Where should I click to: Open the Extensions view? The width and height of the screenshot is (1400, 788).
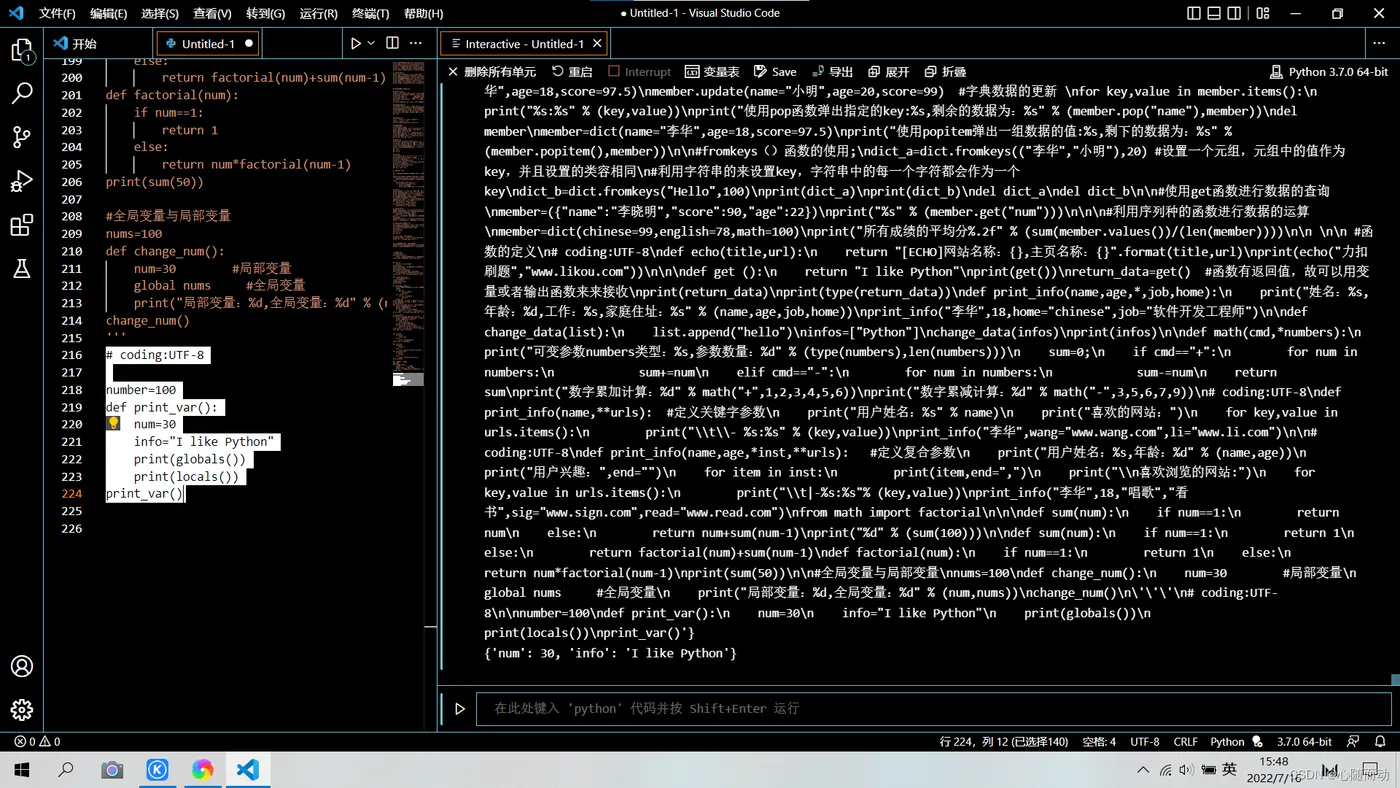[x=21, y=225]
